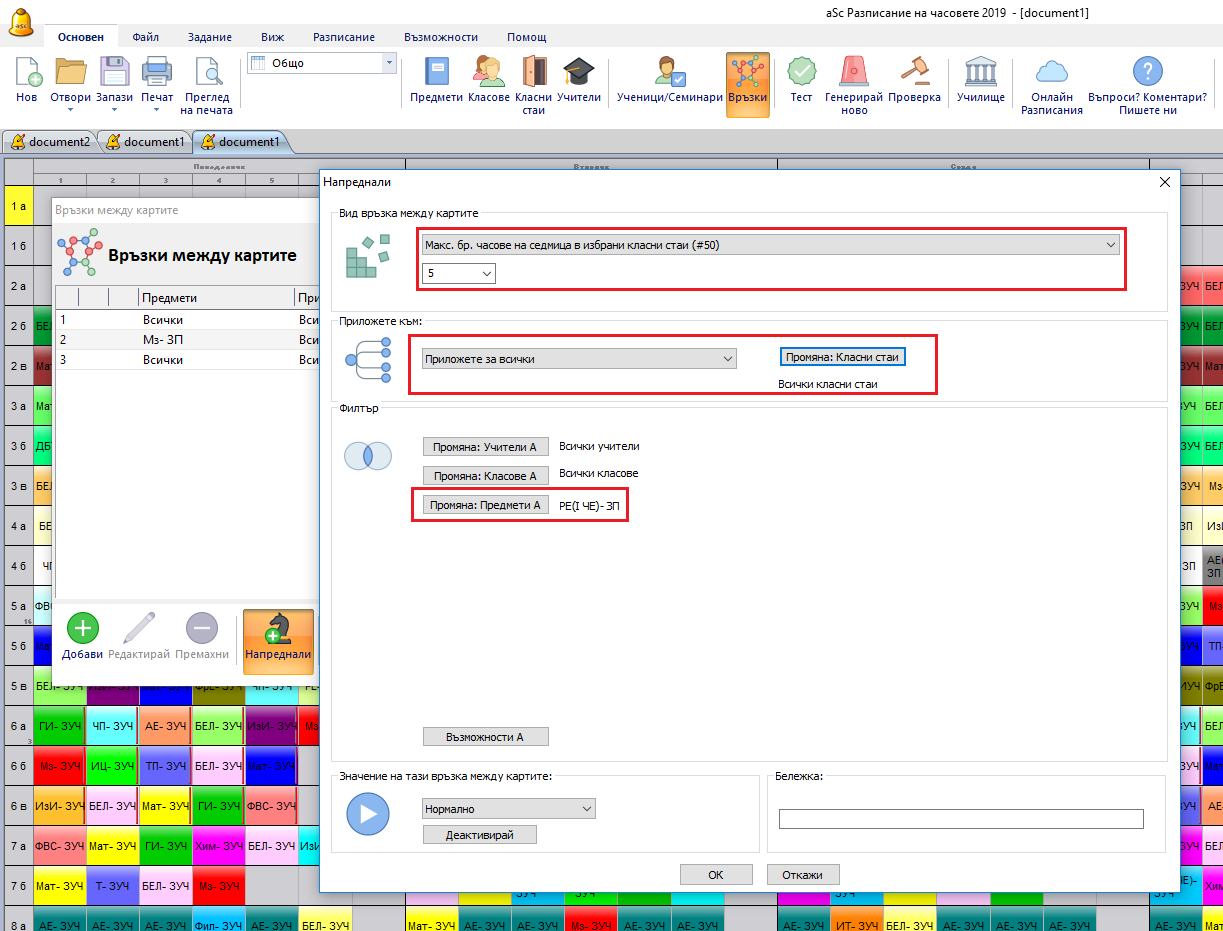The width and height of the screenshot is (1223, 931).
Task: Expand the relation type dropdown (#50)
Action: [770, 245]
